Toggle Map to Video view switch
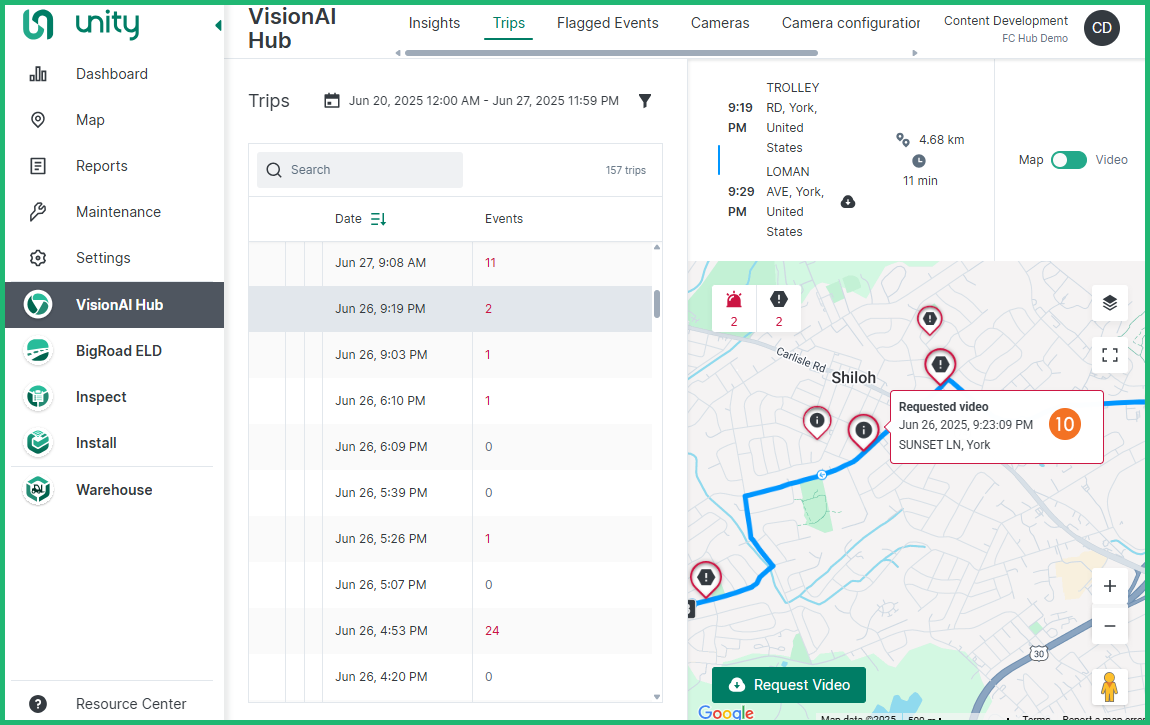Screen dimensions: 1150x725 click(x=1068, y=160)
